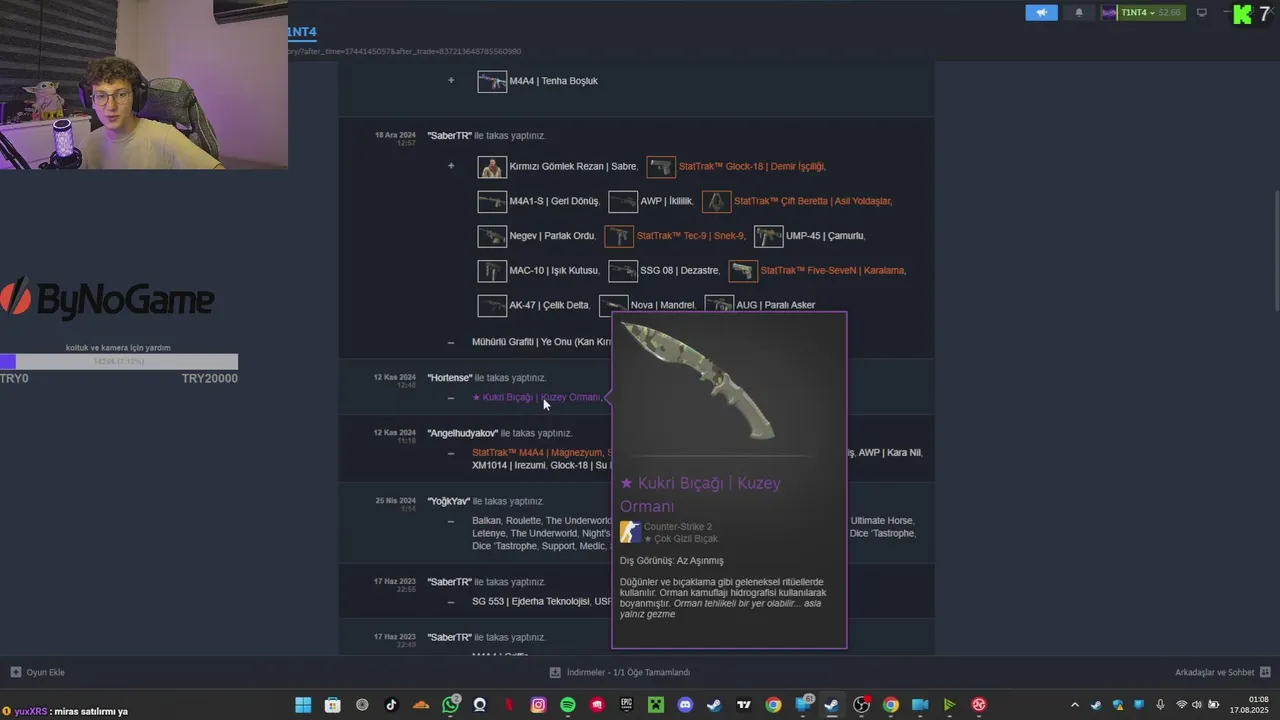Click the StatTrak M4A4 | Magnezyum item

tap(539, 452)
